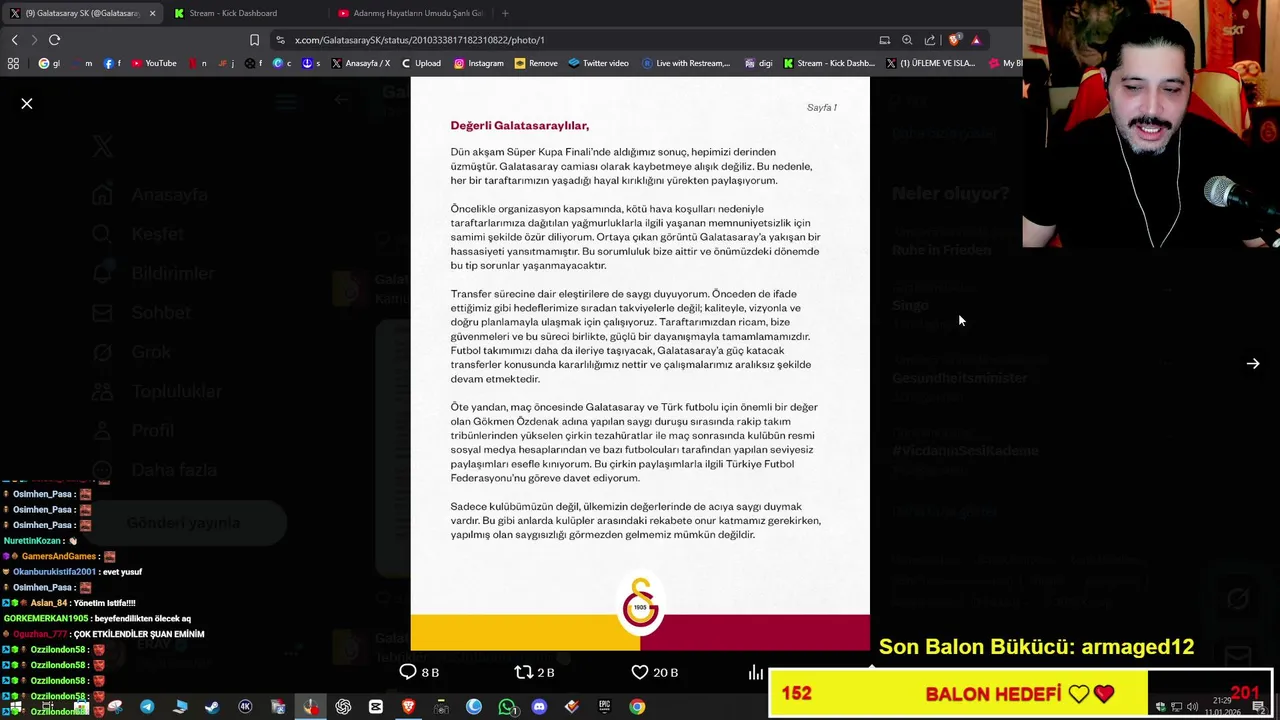Image resolution: width=1280 pixels, height=720 pixels.
Task: Open the Instagram bookmark
Action: 479,63
